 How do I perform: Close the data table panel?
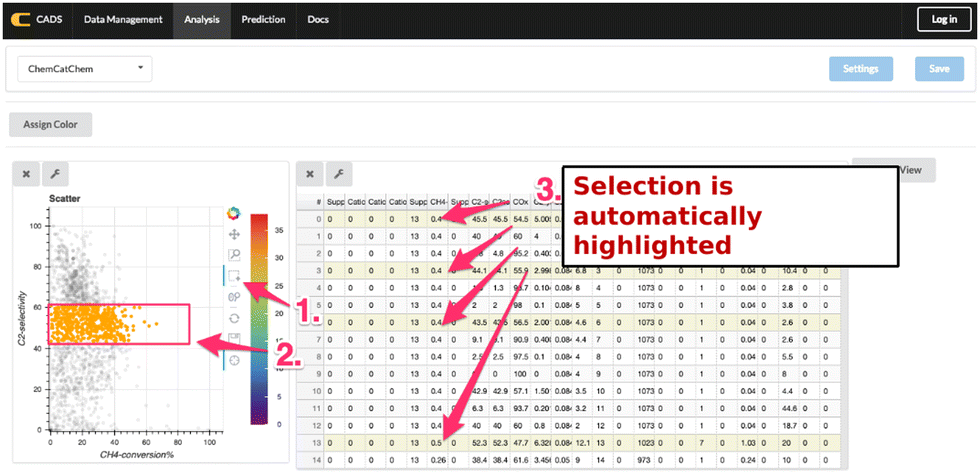310,173
